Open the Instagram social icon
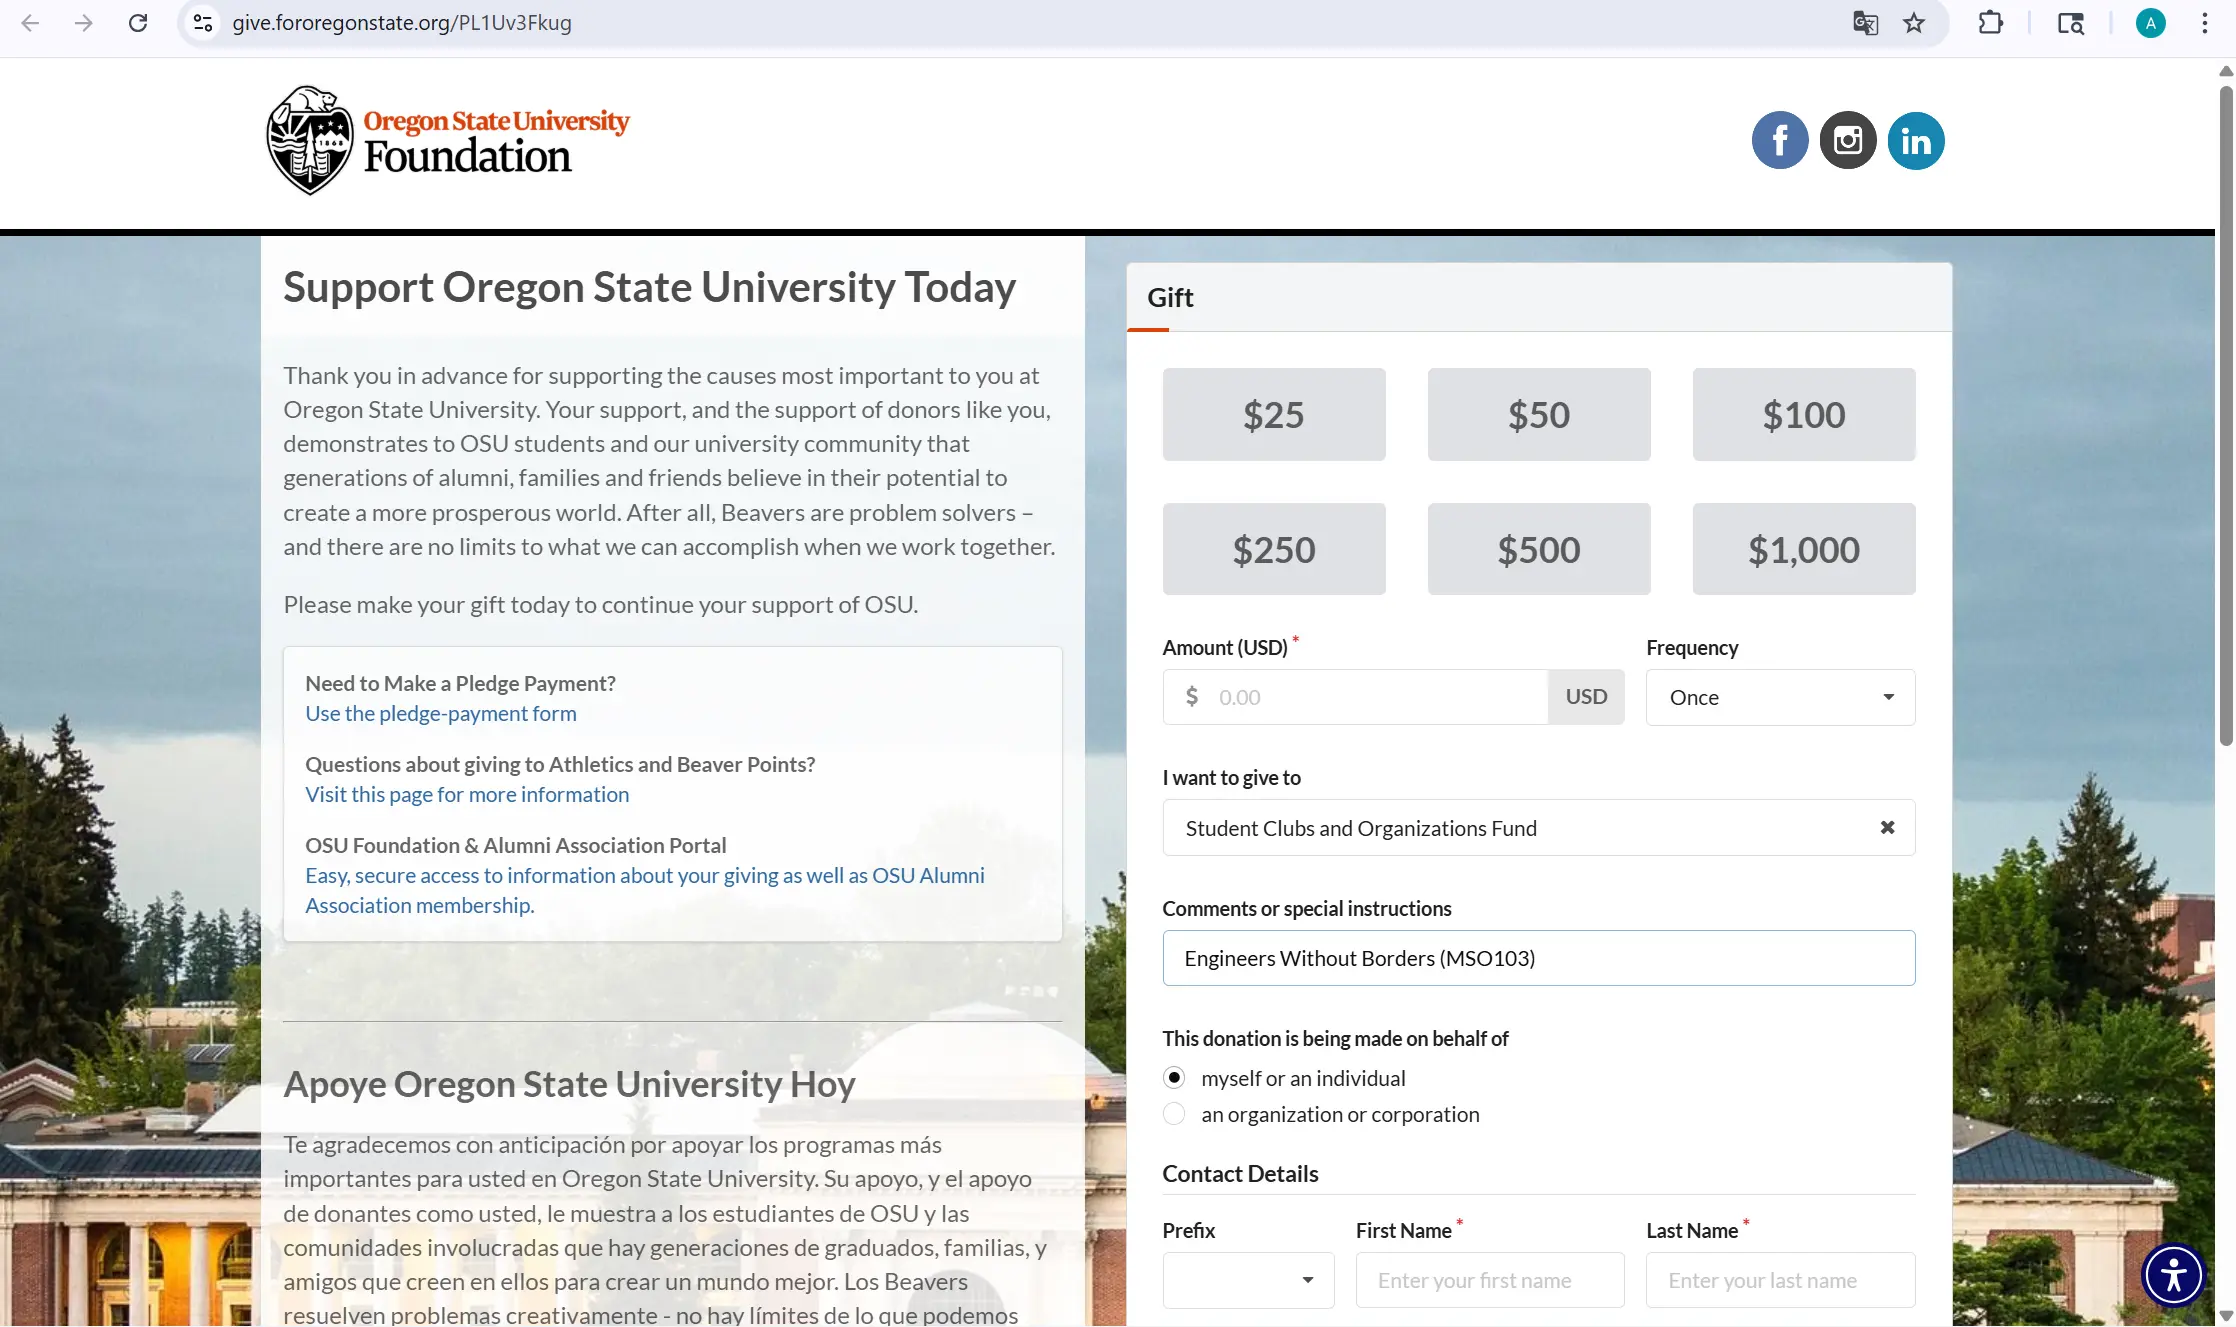2236x1327 pixels. 1848,140
